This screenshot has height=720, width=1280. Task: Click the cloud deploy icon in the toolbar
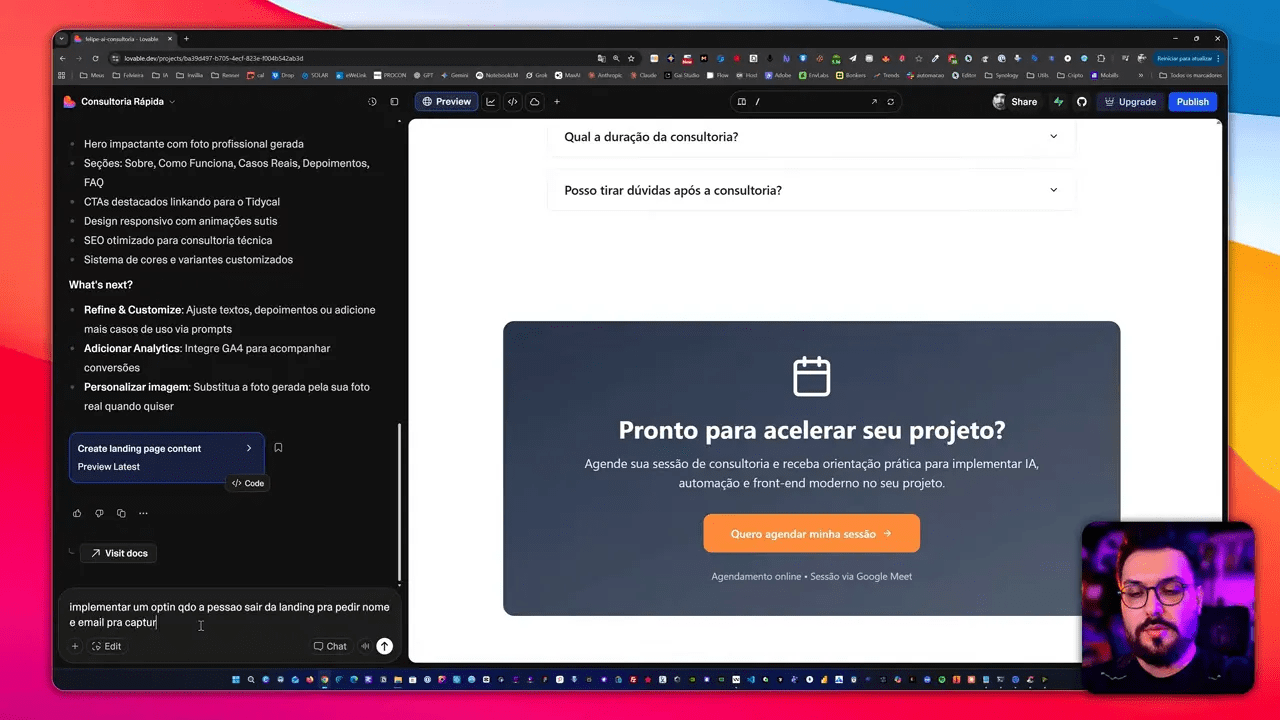tap(534, 101)
